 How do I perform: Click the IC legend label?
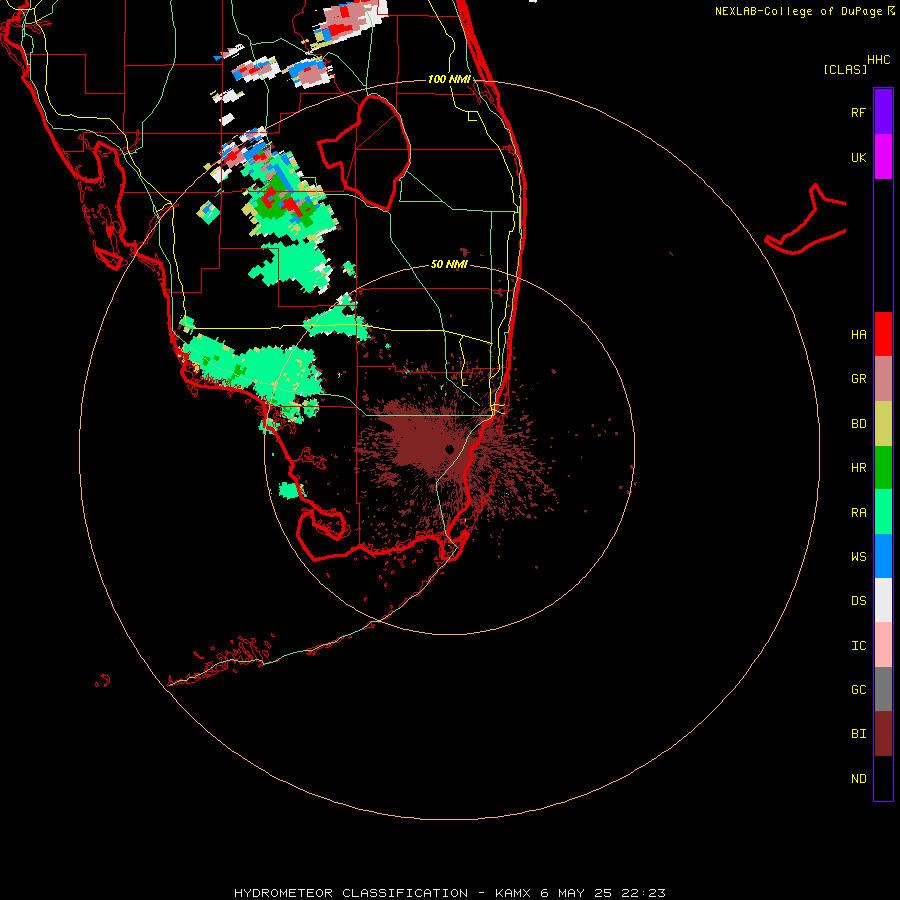[x=858, y=646]
